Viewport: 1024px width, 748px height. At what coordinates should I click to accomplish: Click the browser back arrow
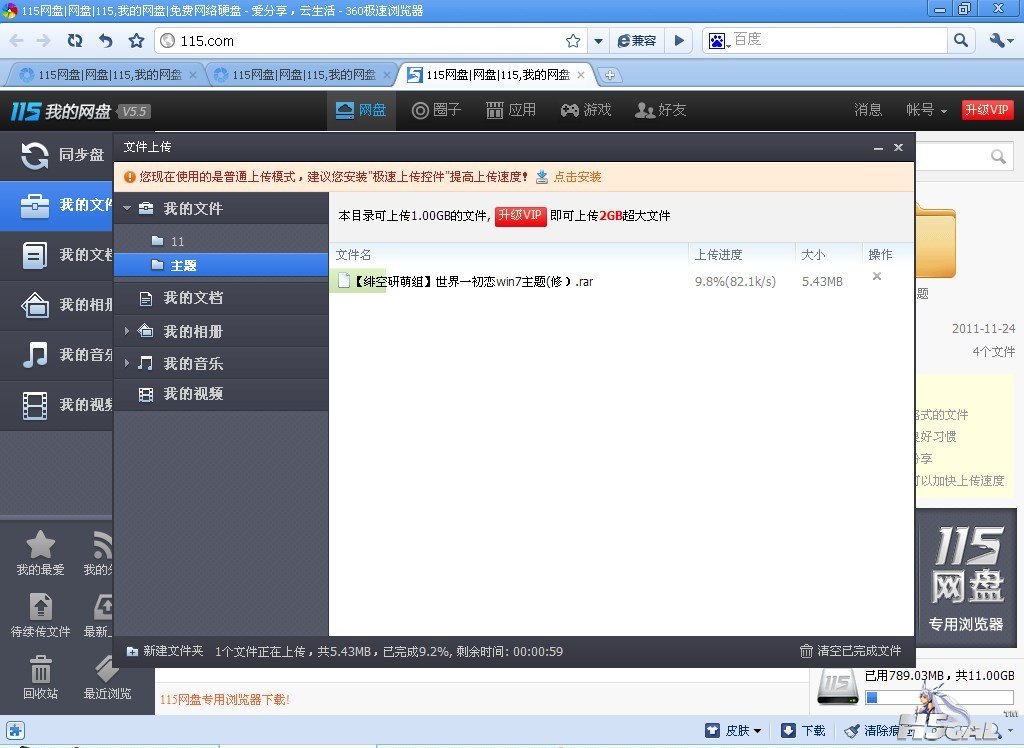(16, 41)
